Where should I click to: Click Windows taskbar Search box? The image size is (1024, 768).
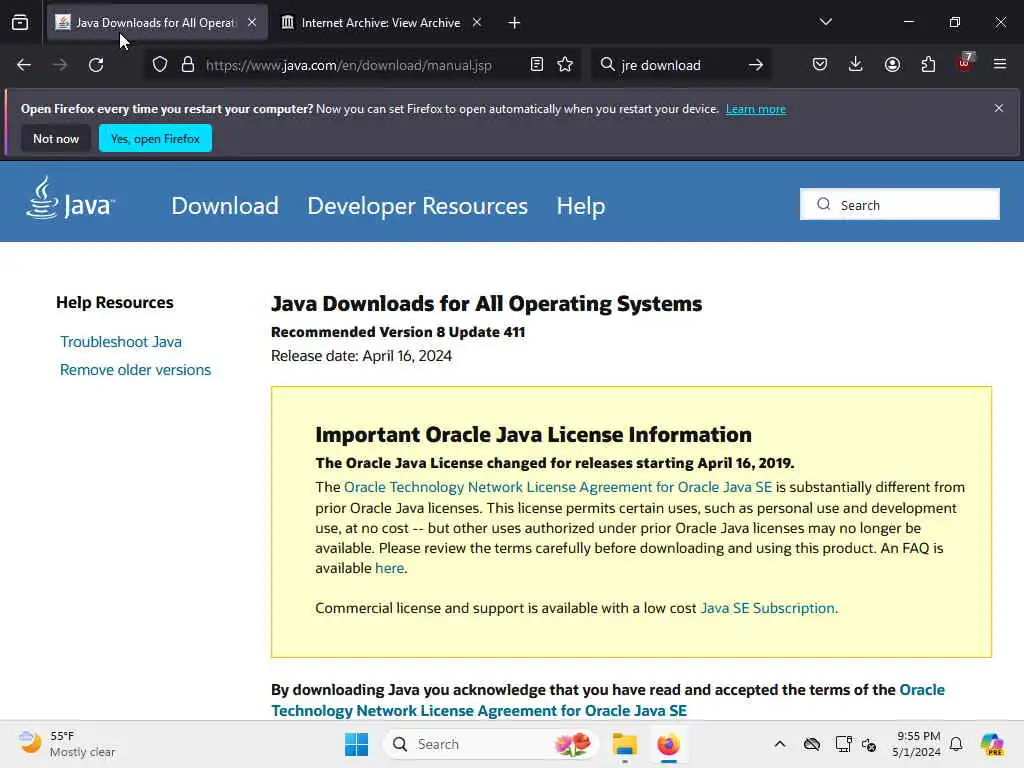[491, 744]
